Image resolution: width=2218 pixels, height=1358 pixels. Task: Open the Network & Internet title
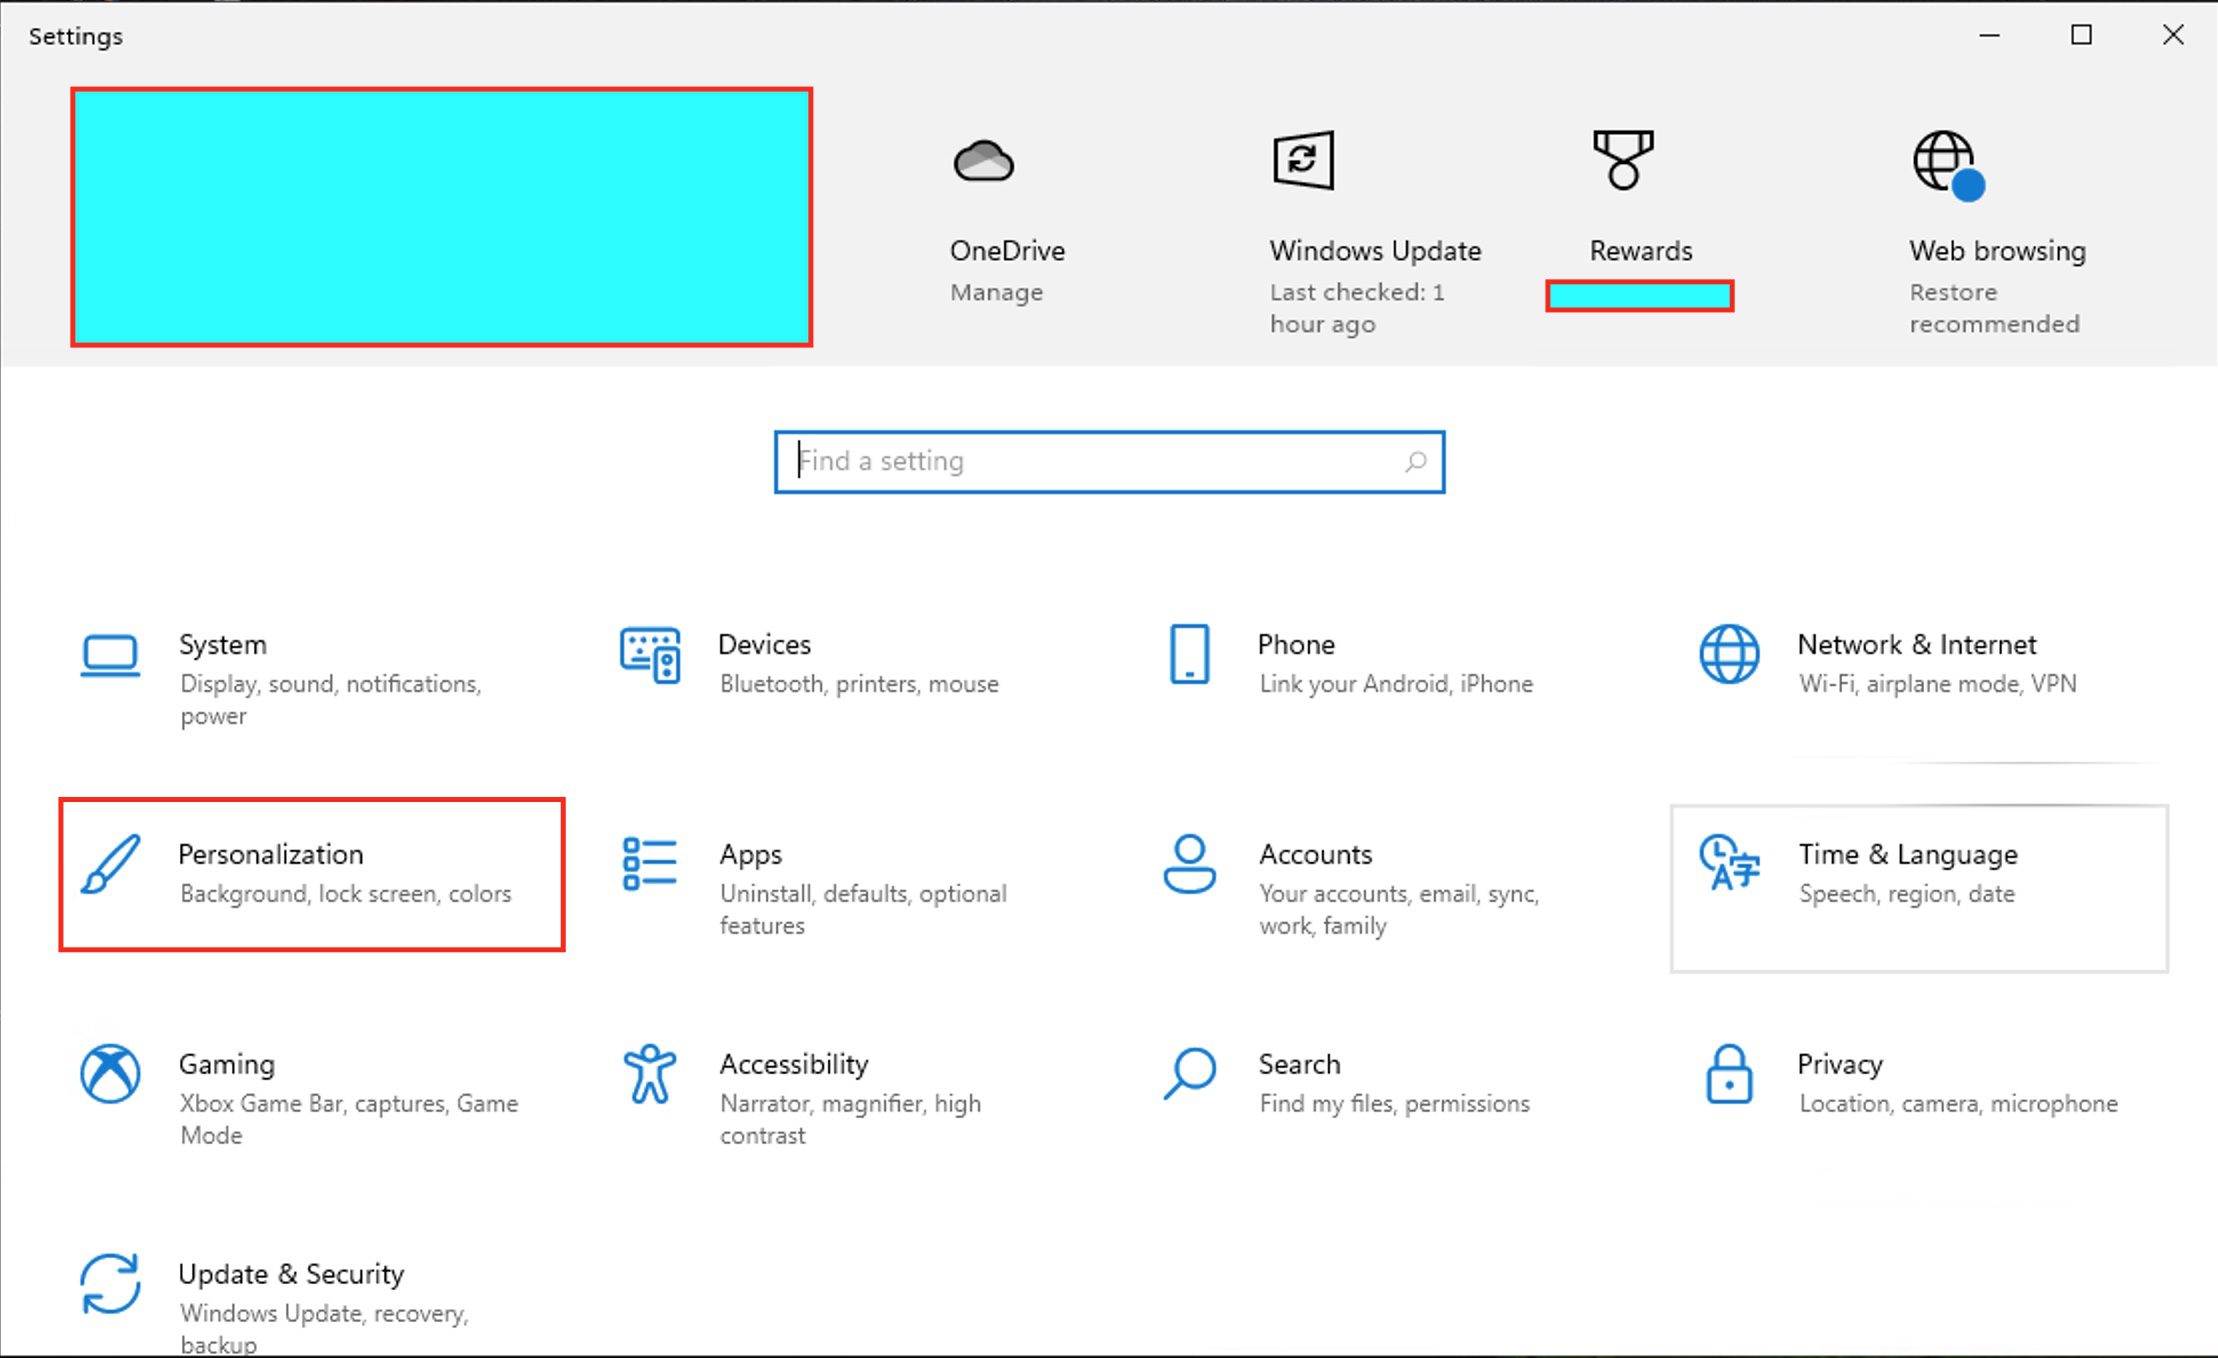pyautogui.click(x=1917, y=644)
